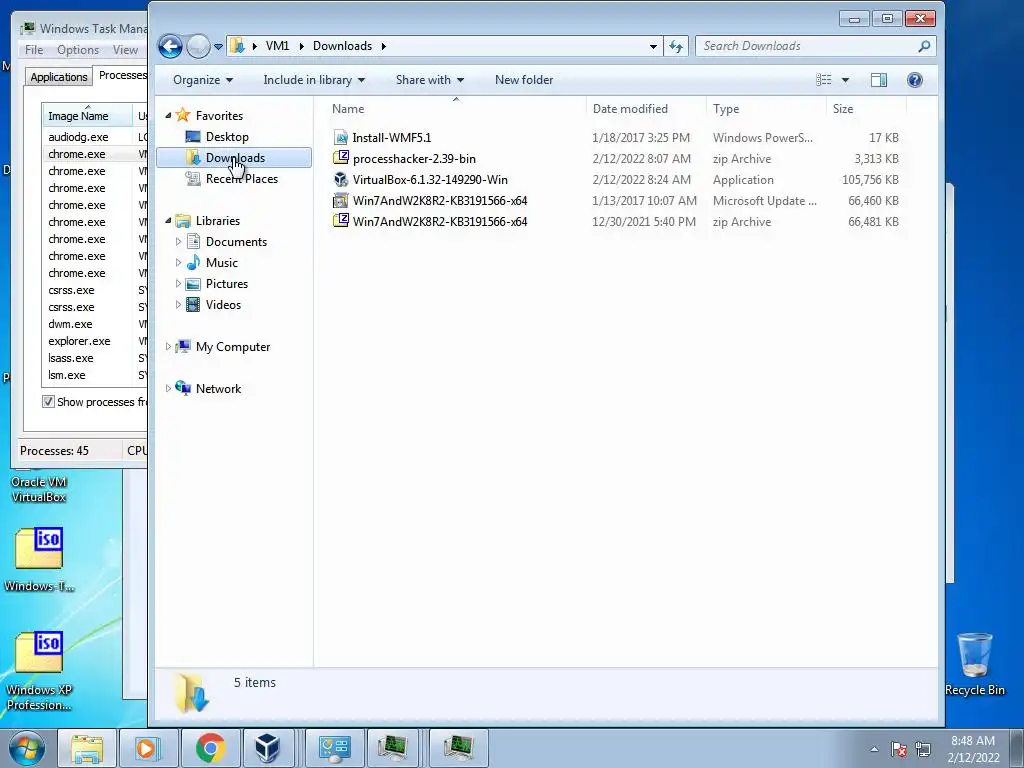Select the My Computer icon
The width and height of the screenshot is (1024, 768).
pyautogui.click(x=183, y=346)
